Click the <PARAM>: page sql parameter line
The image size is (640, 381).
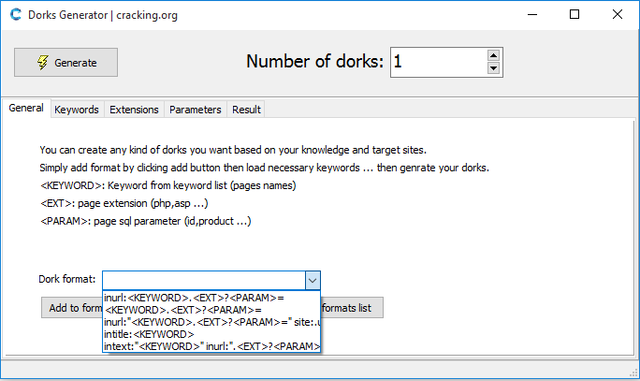tap(146, 221)
